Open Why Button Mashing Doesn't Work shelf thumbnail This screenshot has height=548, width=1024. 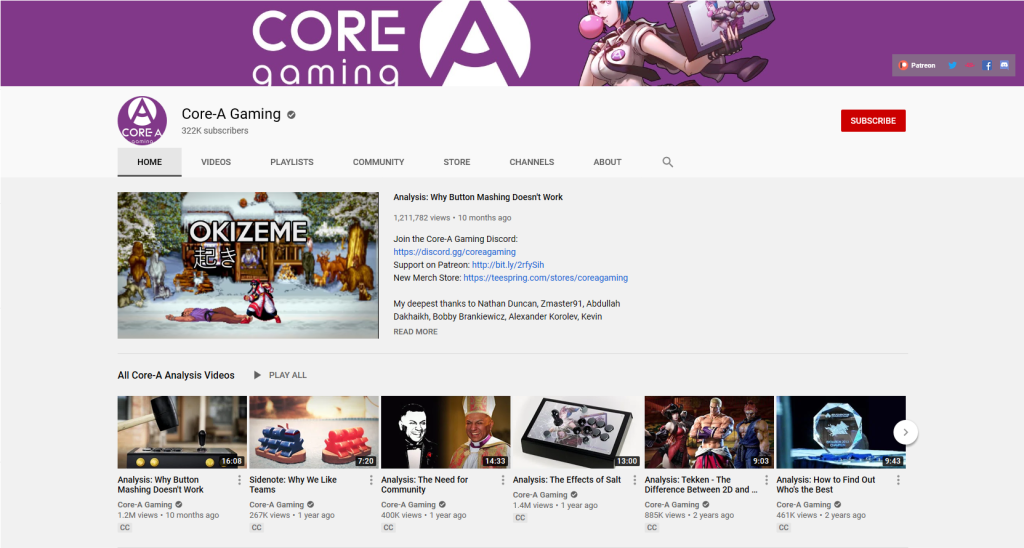pos(182,432)
